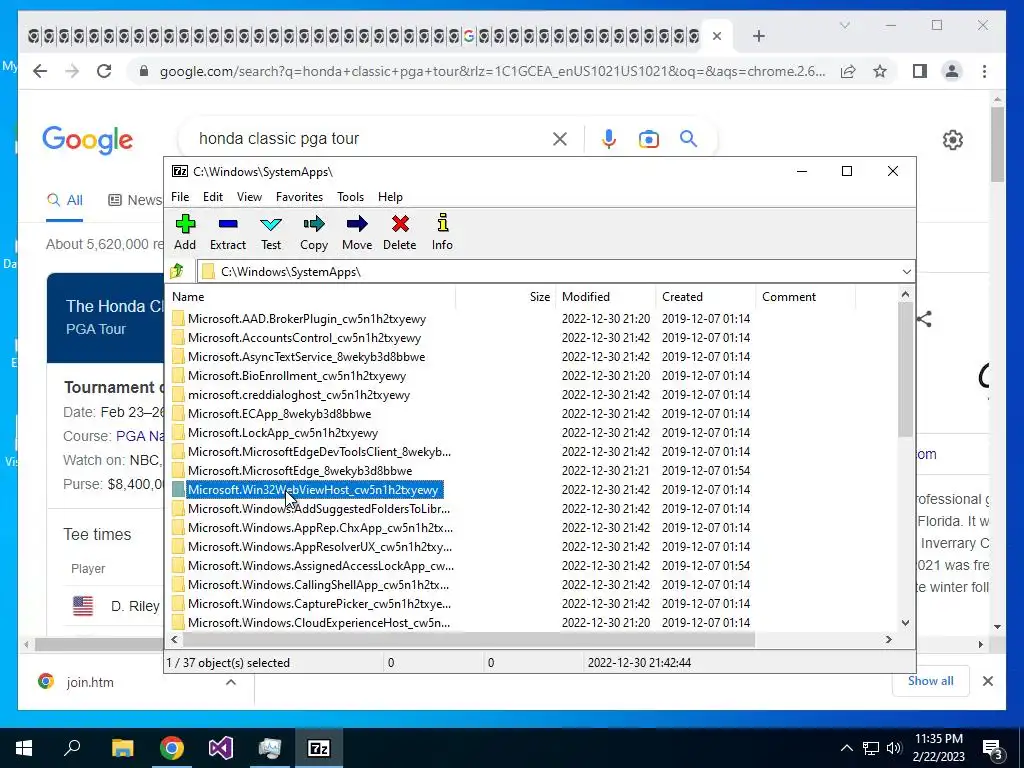
Task: Run the Test archive tool
Action: tap(271, 232)
